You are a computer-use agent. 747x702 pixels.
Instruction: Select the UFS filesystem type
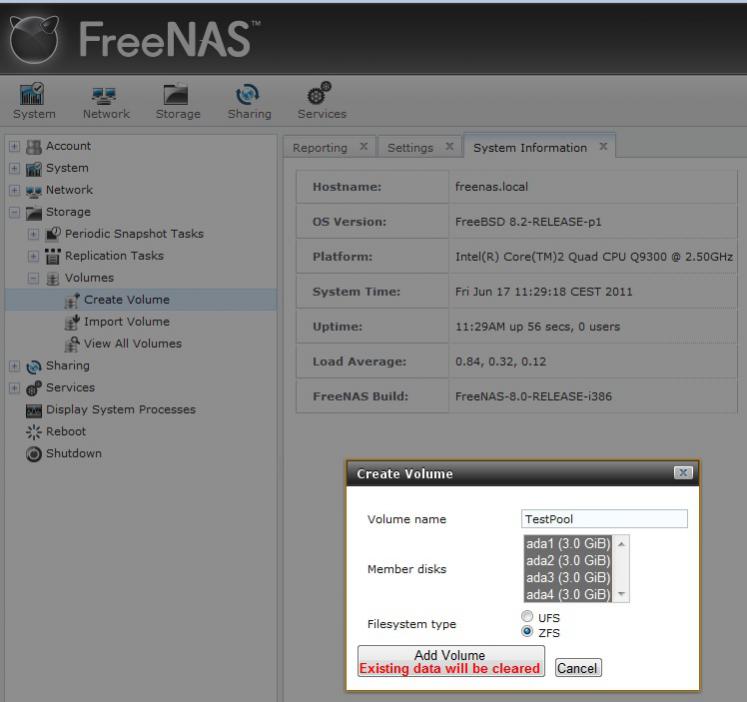(527, 616)
